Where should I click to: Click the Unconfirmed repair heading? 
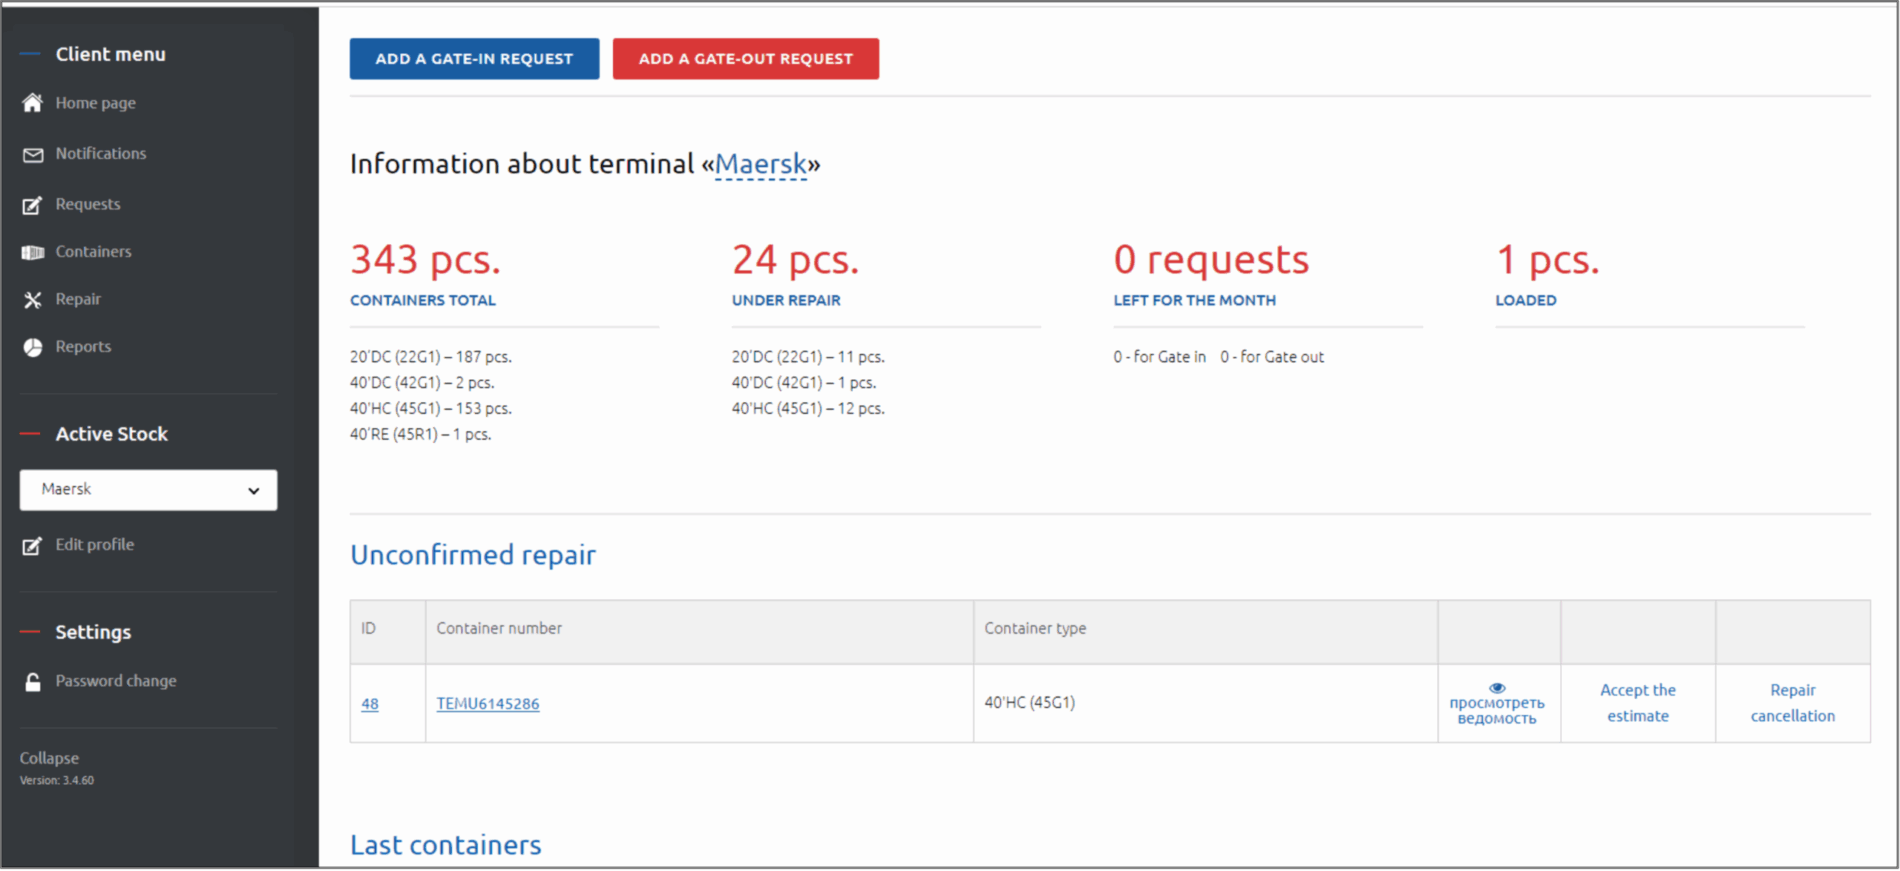[473, 555]
